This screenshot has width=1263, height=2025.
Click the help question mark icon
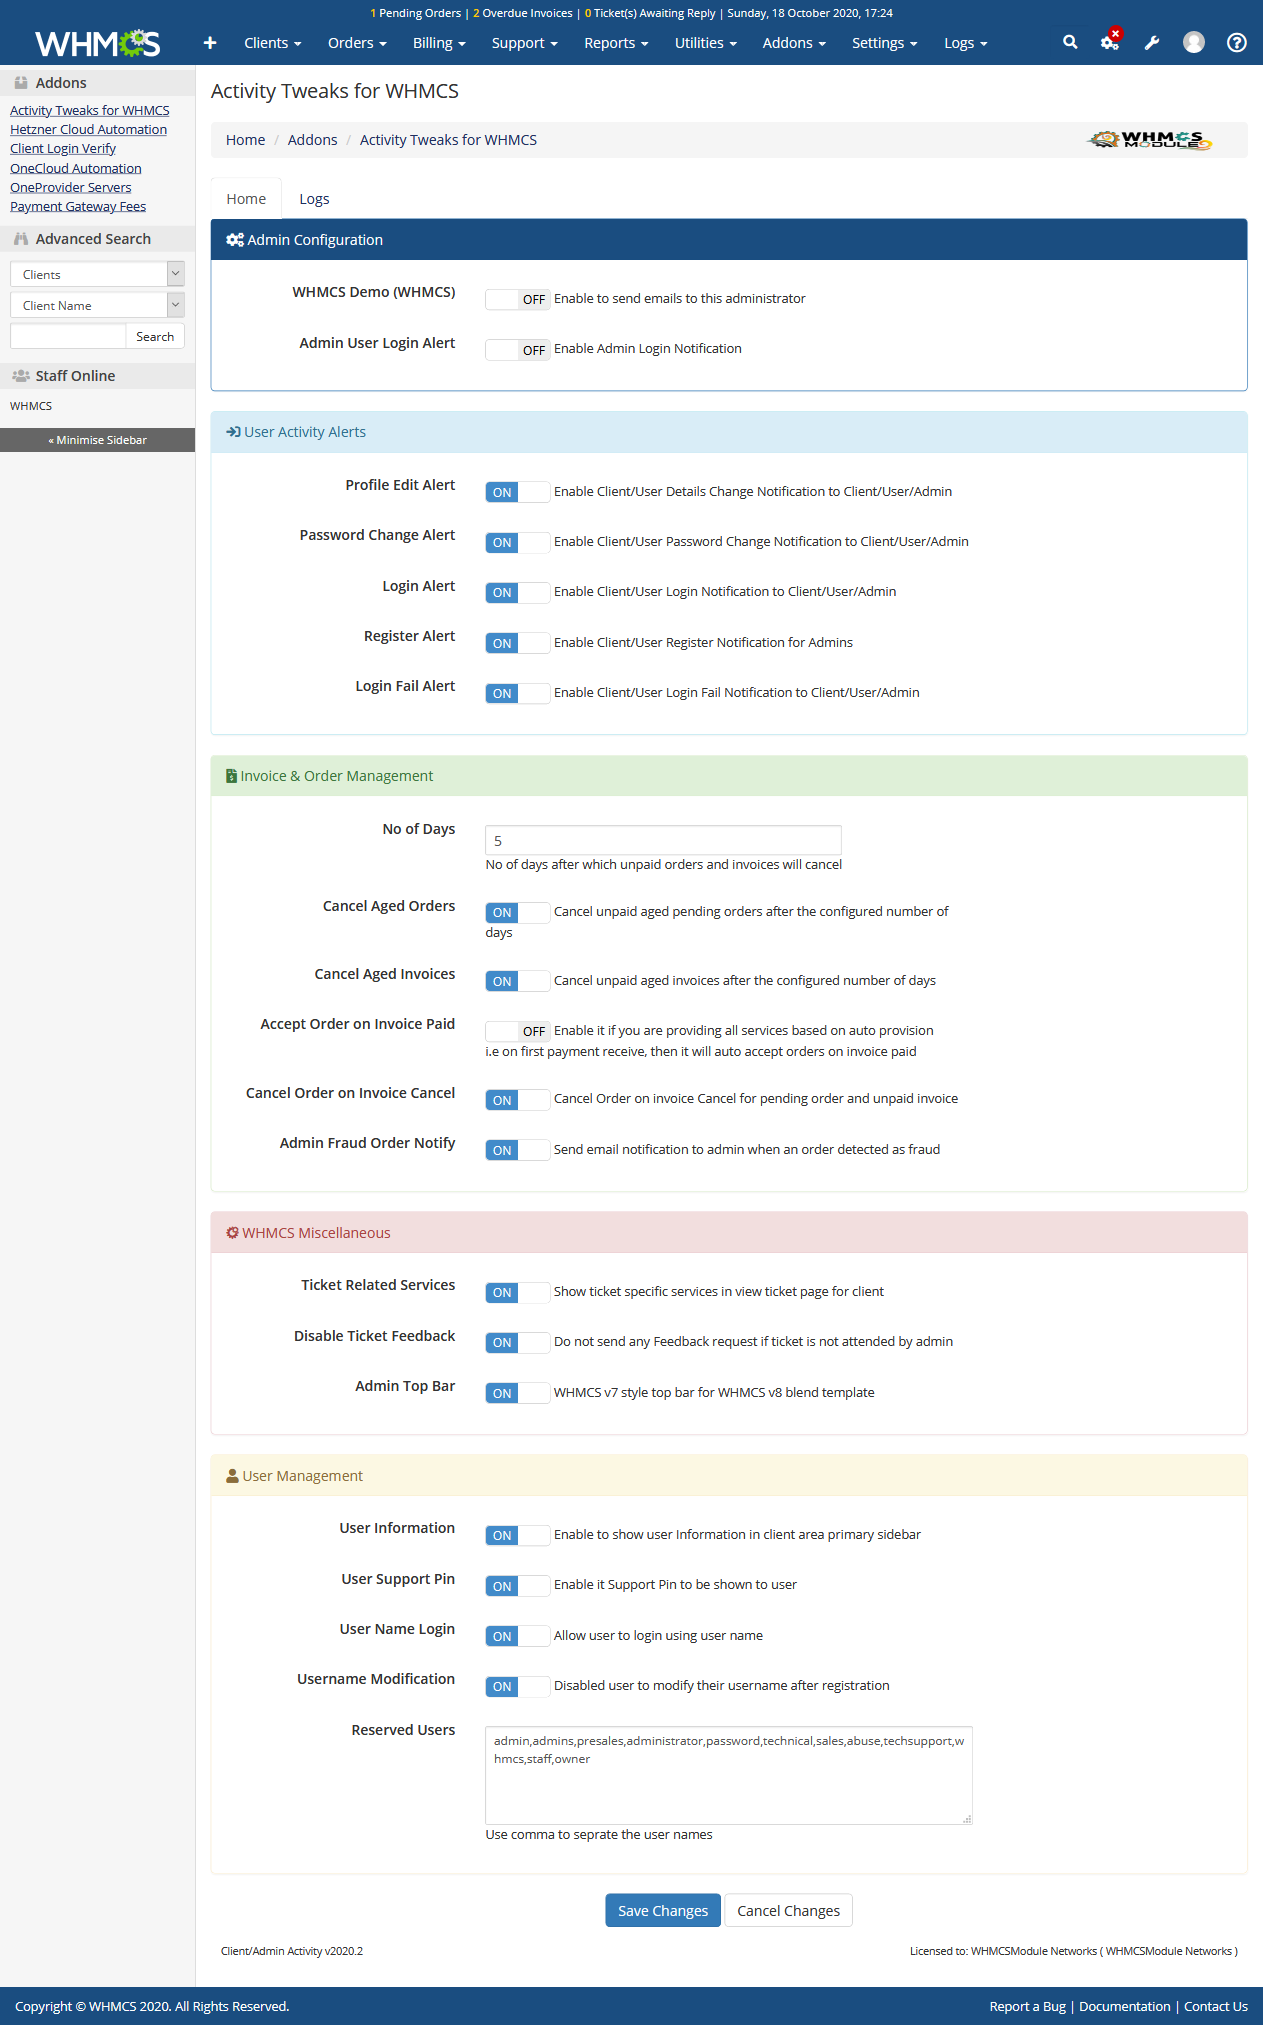[x=1237, y=42]
